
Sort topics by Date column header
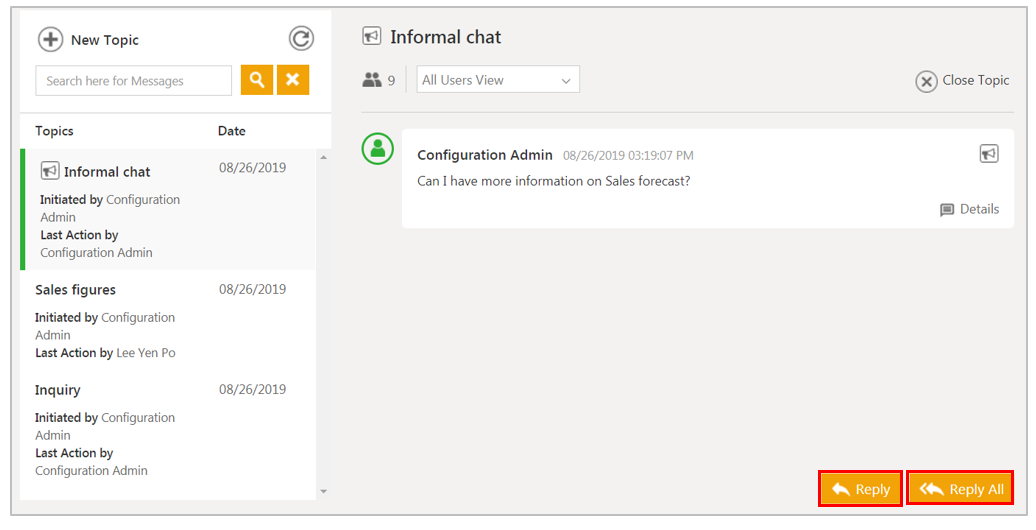pos(232,131)
